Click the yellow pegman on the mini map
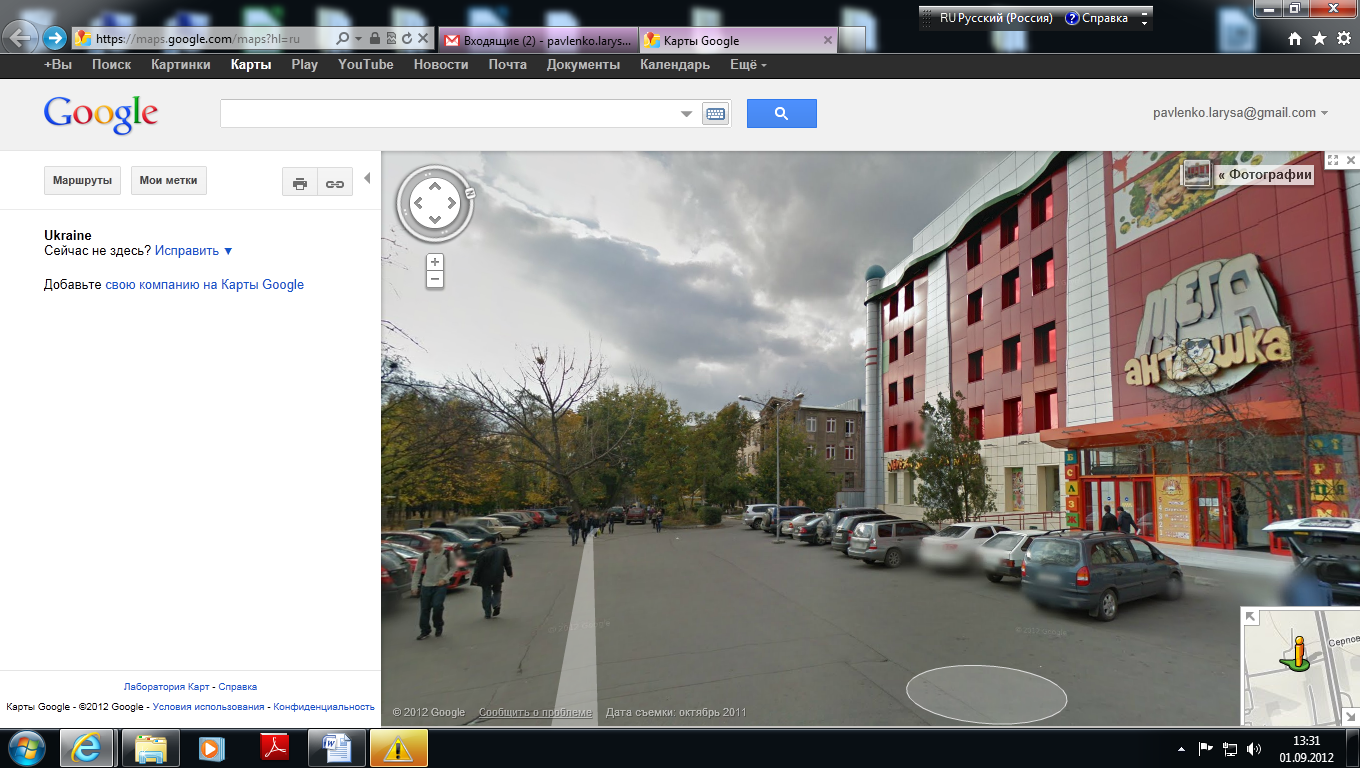The height and width of the screenshot is (768, 1360). click(x=1297, y=653)
